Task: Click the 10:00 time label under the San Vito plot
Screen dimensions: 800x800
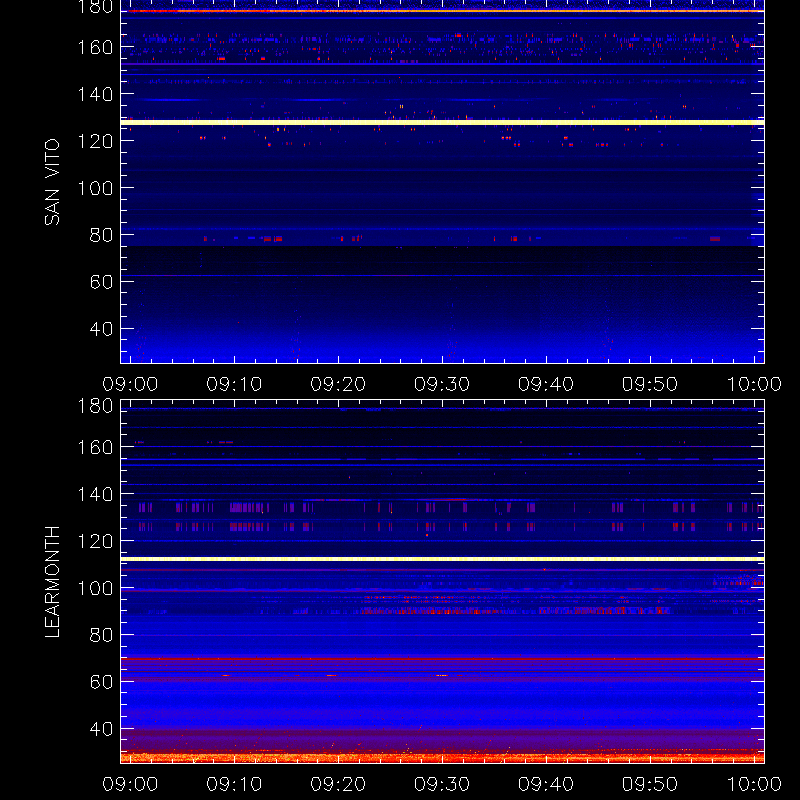Action: click(x=754, y=384)
